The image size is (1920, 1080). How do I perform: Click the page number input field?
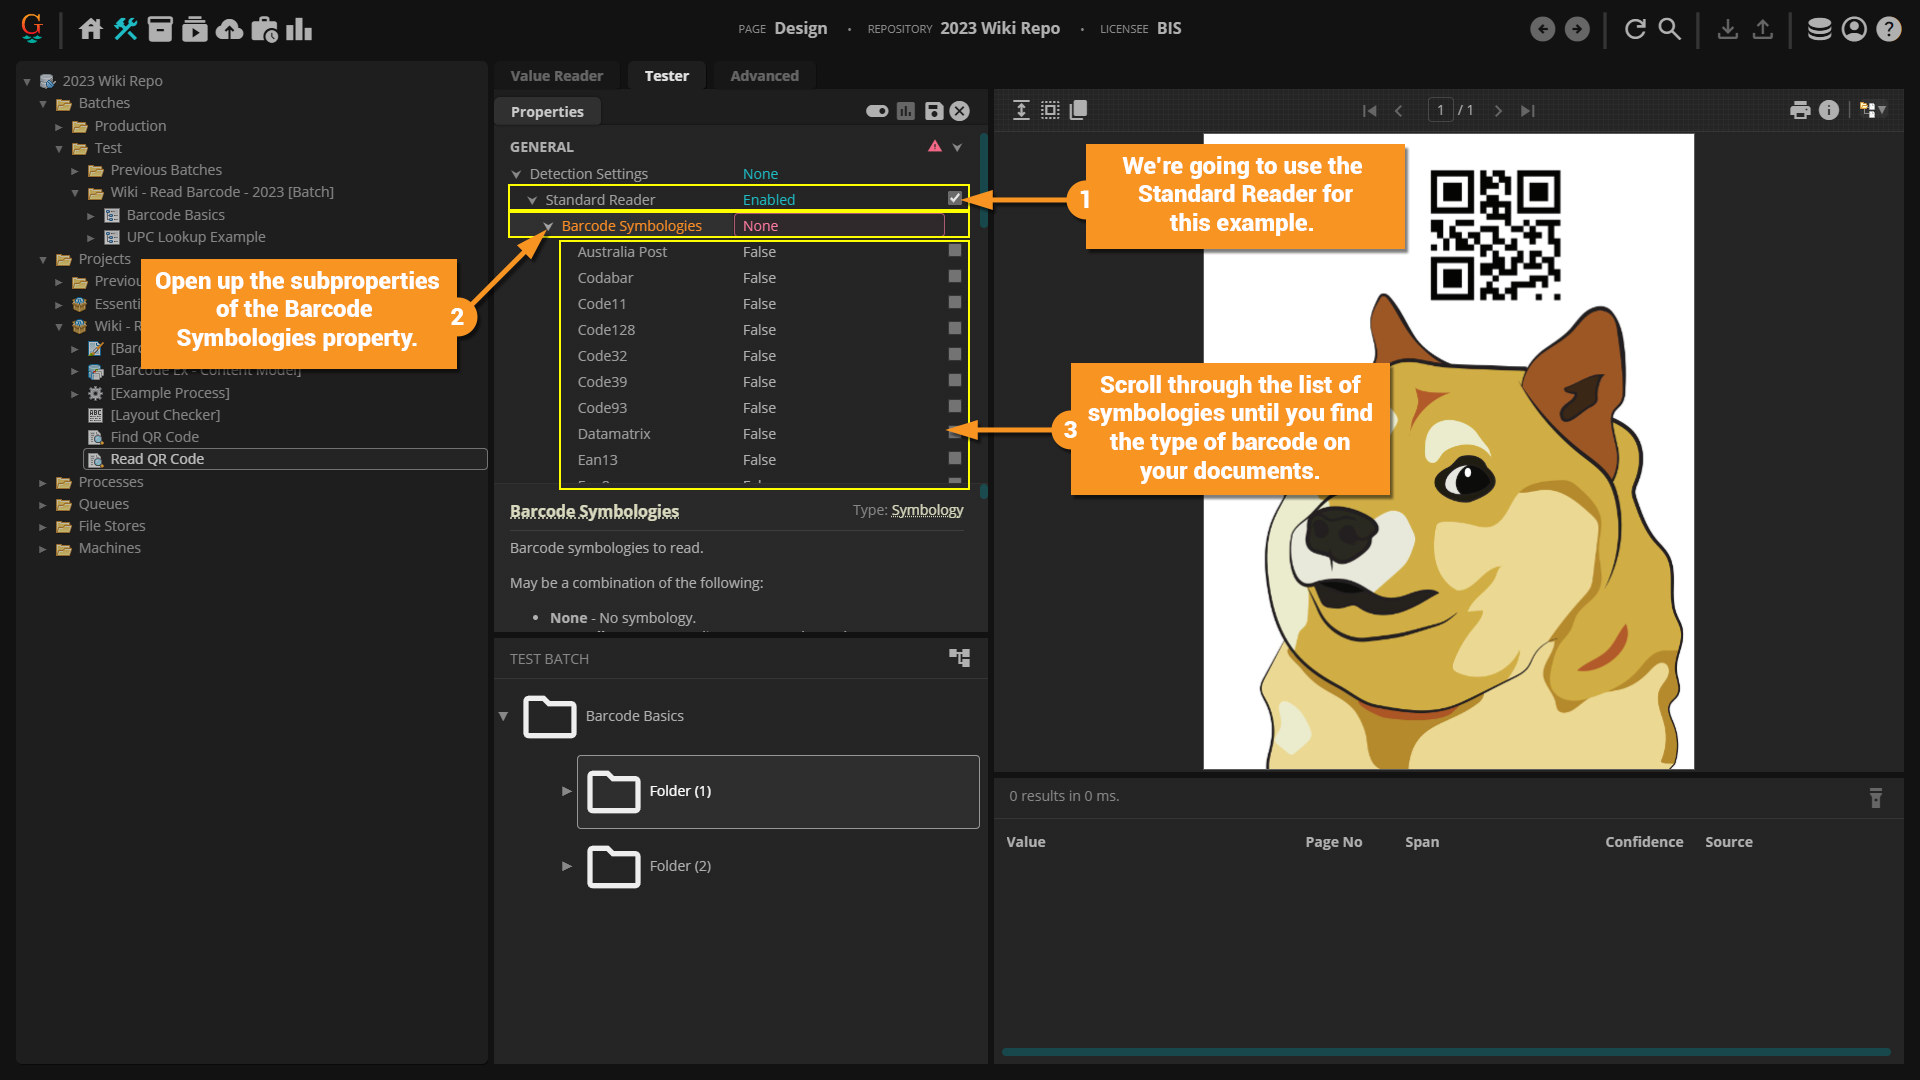click(x=1440, y=110)
